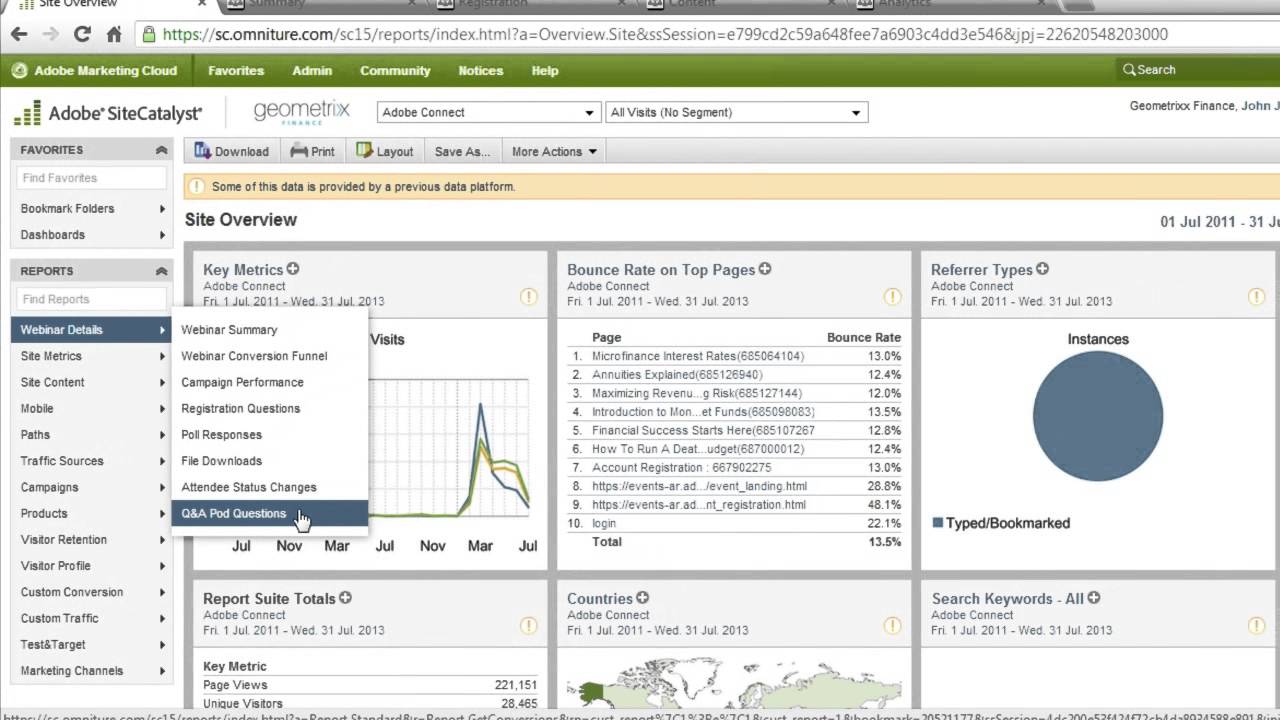This screenshot has height=720, width=1280.
Task: Expand the Mobile reports menu
Action: 92,408
